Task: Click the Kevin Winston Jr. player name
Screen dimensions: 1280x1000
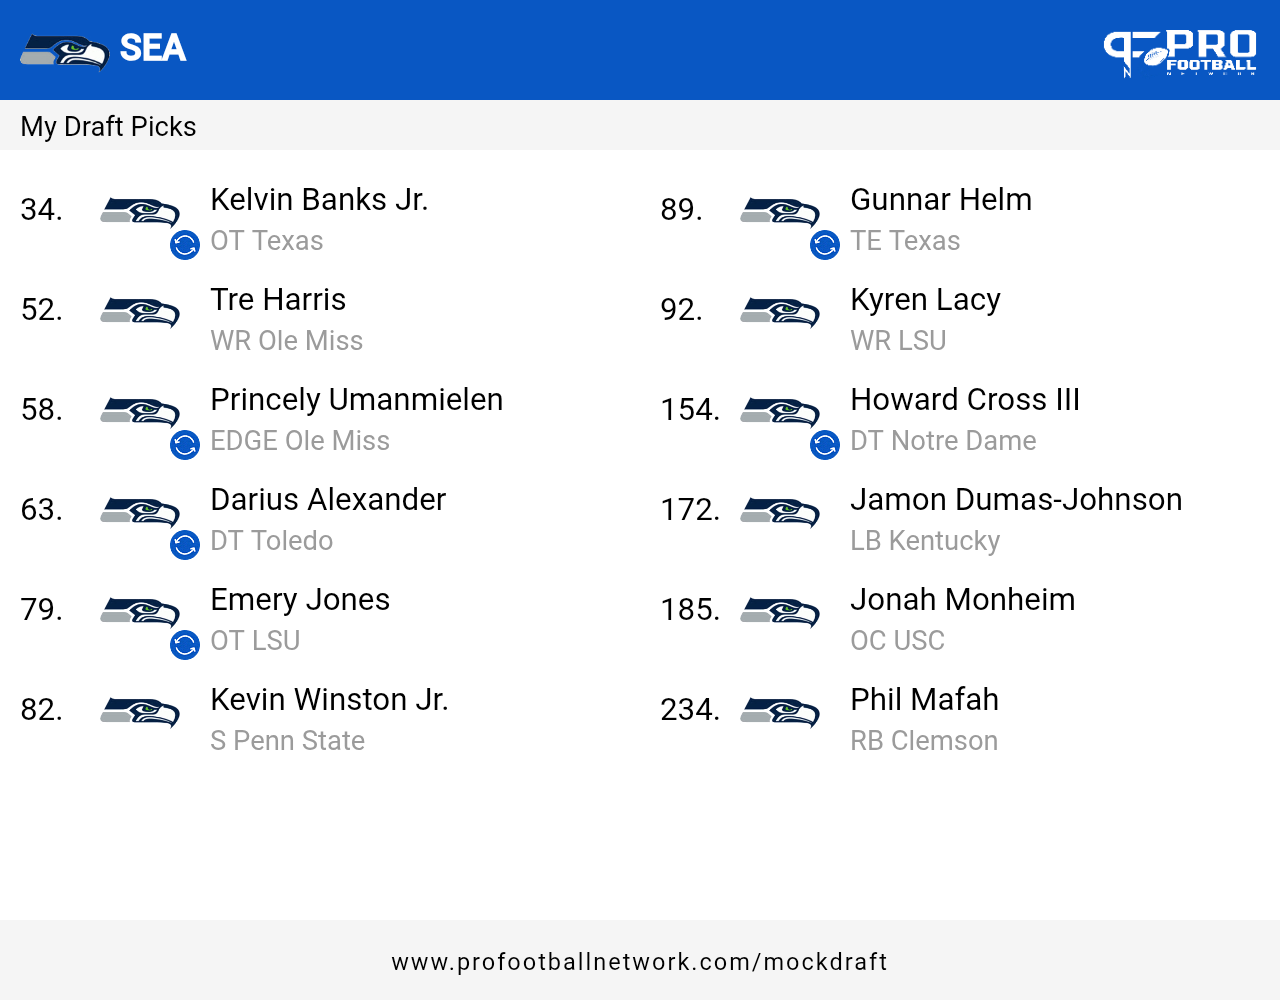Action: [x=329, y=700]
